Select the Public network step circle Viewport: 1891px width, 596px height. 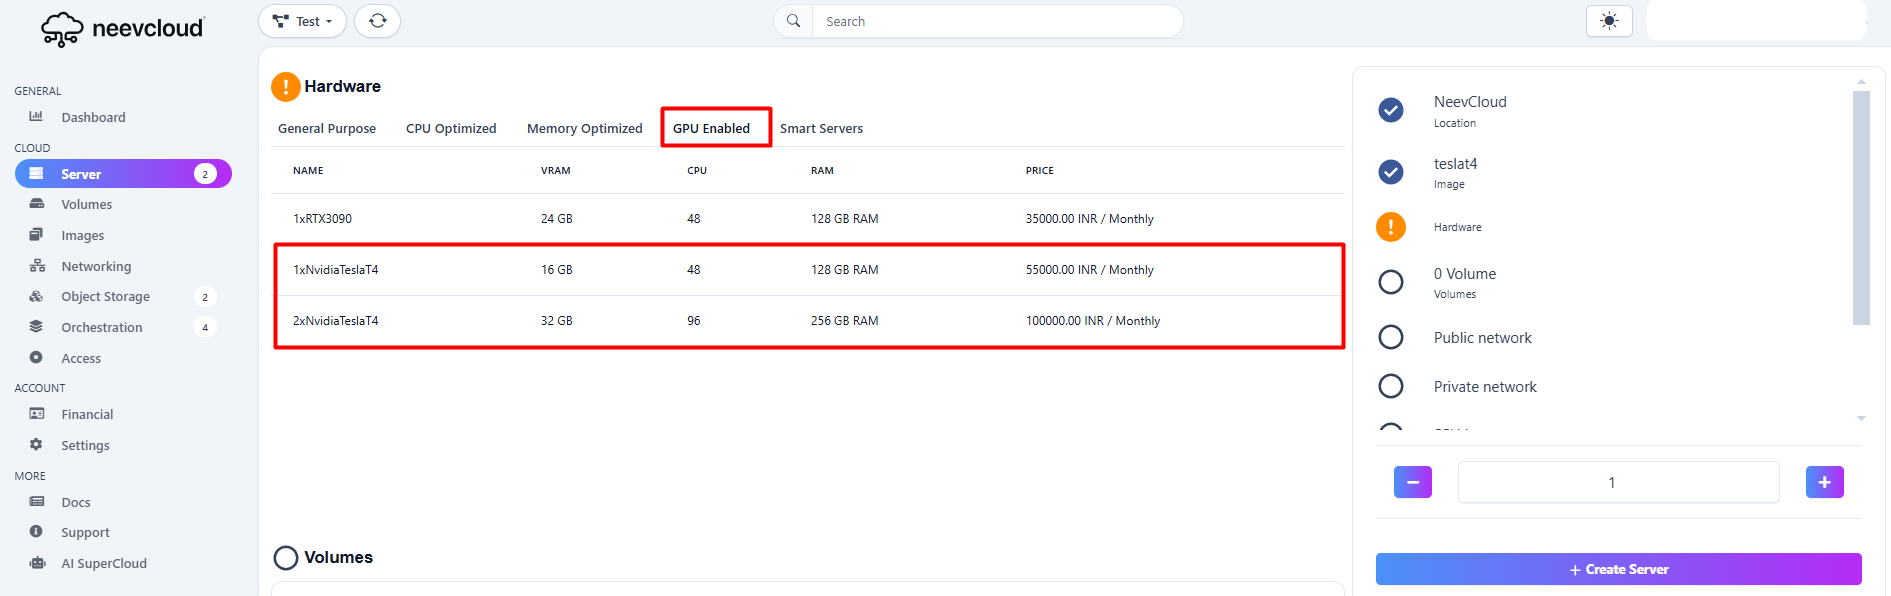click(1390, 337)
